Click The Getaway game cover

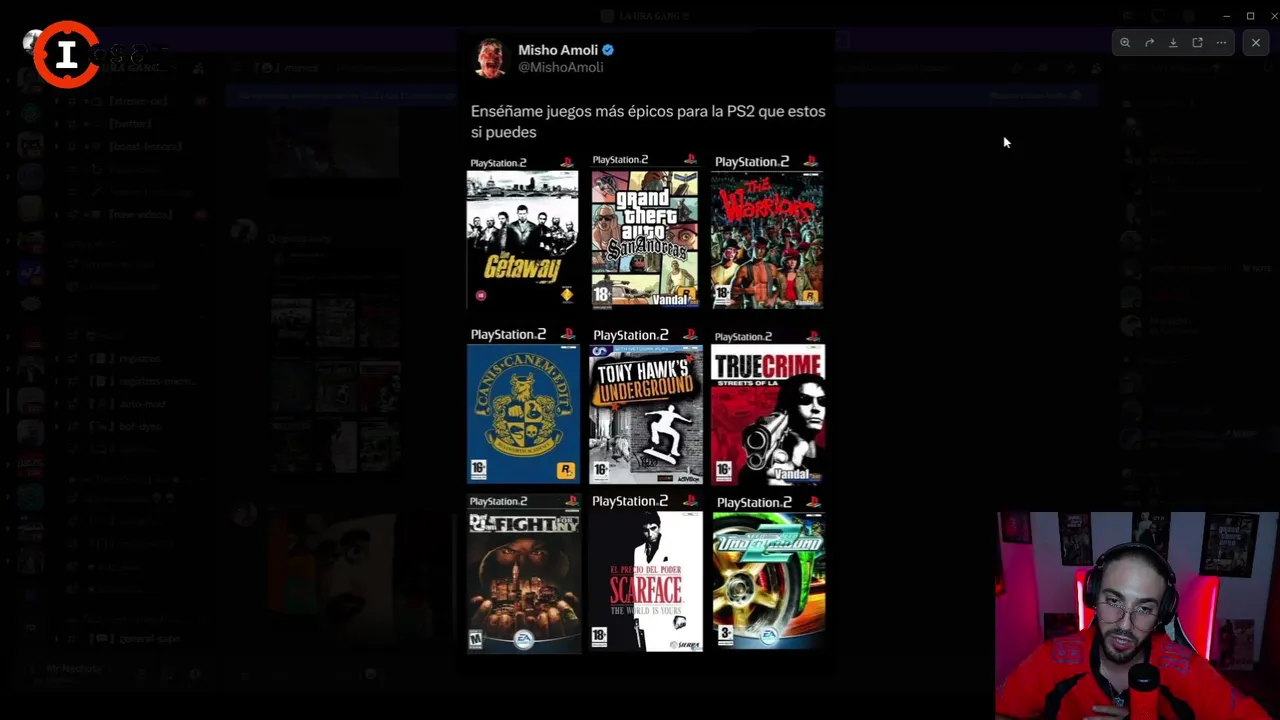522,232
